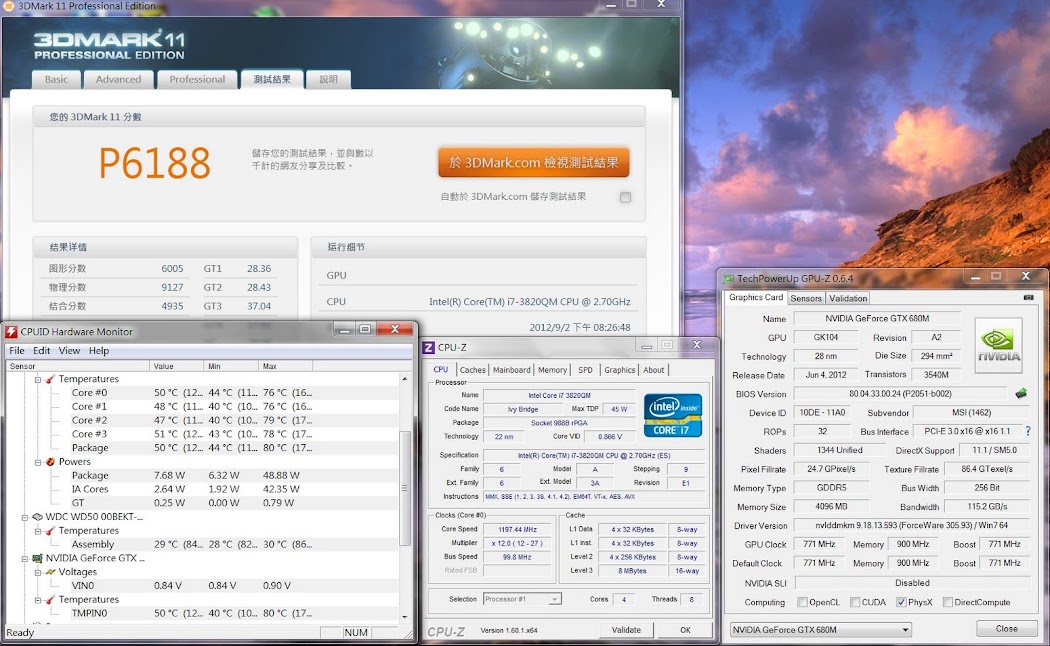Click the Intel Core i7 logo in CPU-Z
This screenshot has width=1050, height=646.
tap(672, 415)
